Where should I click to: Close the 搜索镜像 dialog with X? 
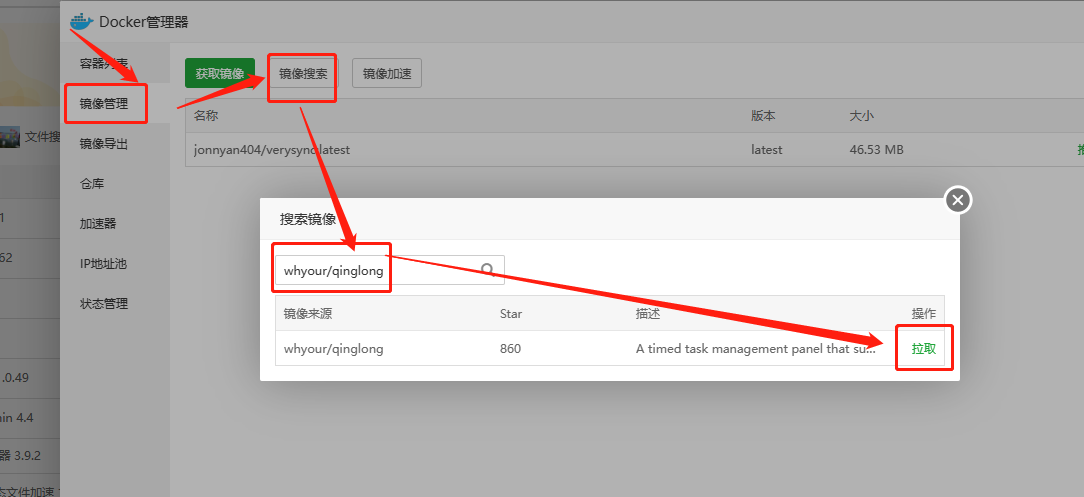coord(958,201)
